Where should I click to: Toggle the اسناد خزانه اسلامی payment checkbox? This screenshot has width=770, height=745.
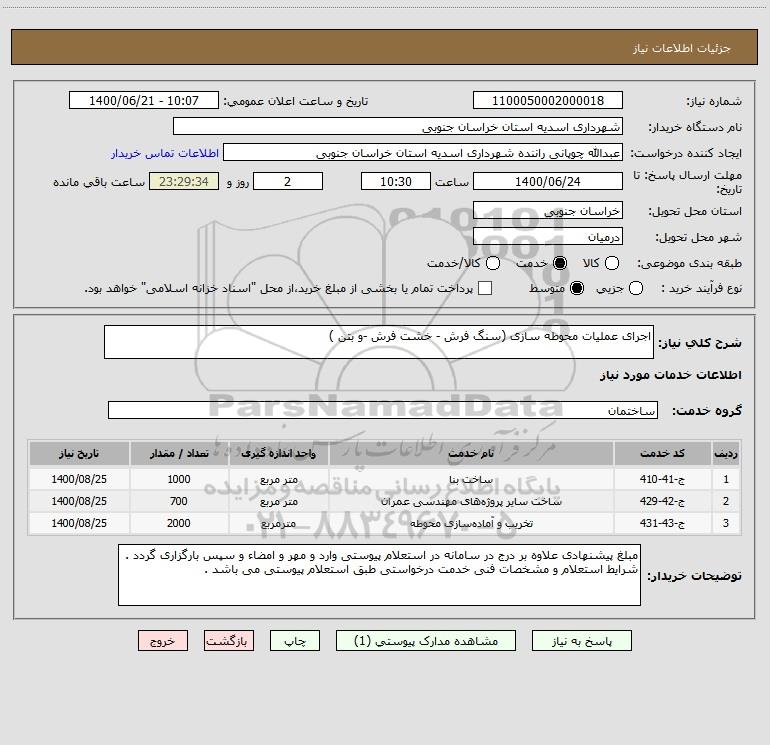485,288
